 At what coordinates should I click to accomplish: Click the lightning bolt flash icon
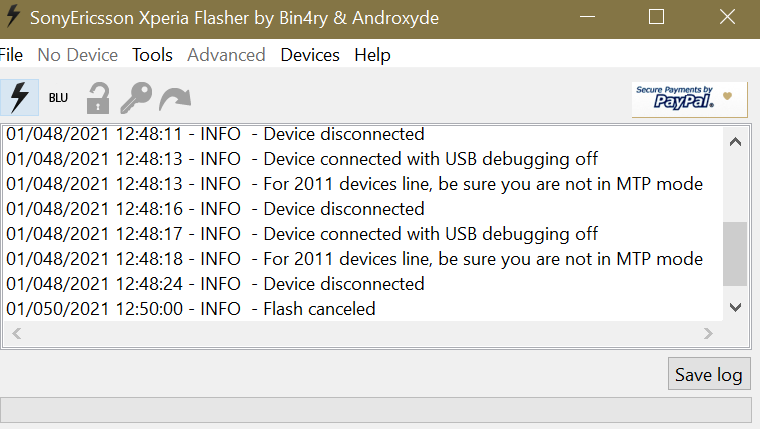[19, 97]
